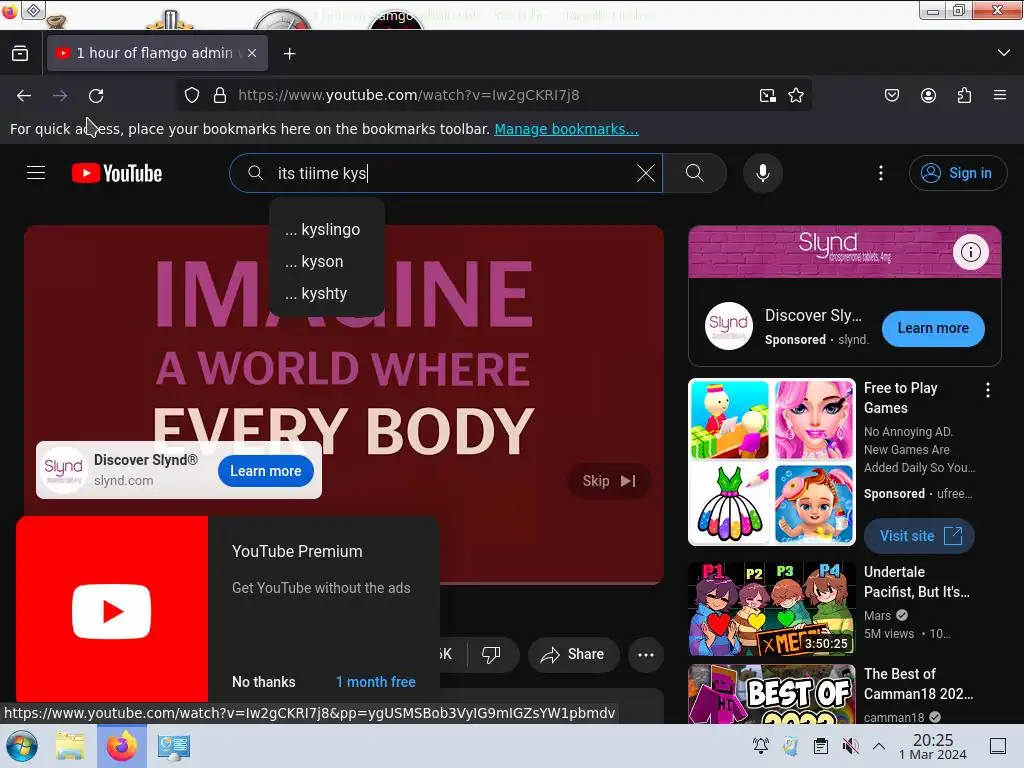Click Learn more in sidebar Slynd ad

coord(933,328)
